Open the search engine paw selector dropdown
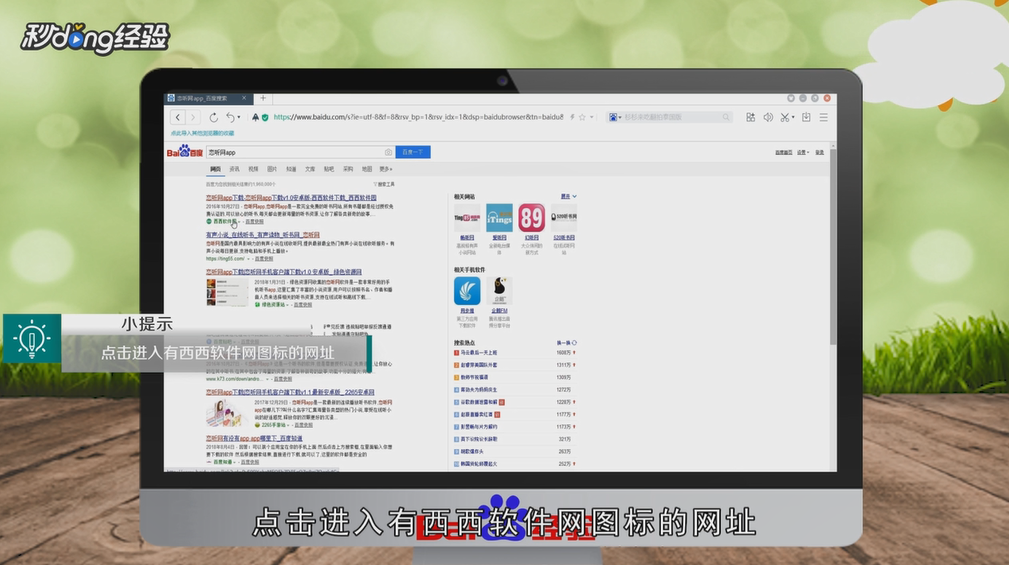Viewport: 1009px width, 565px height. (x=615, y=117)
